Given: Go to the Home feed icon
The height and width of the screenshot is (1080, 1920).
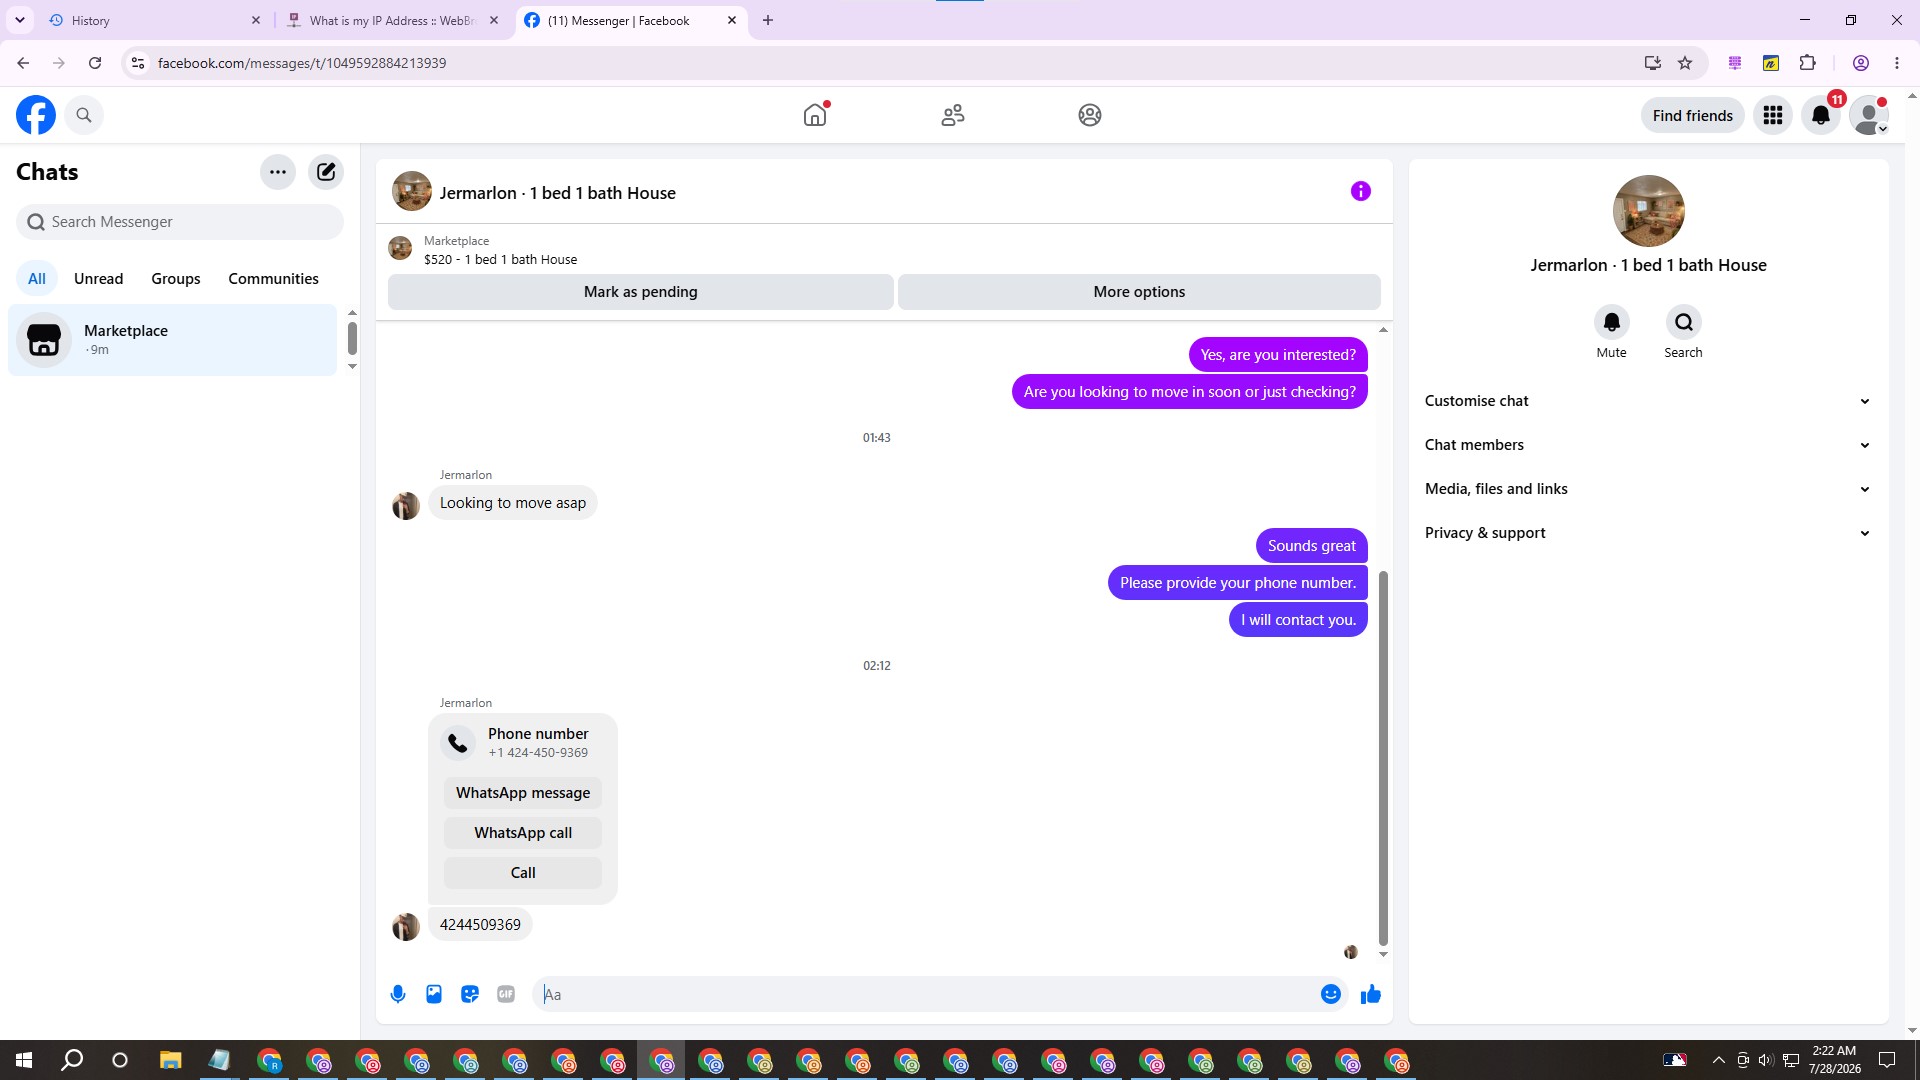Looking at the screenshot, I should click(815, 115).
